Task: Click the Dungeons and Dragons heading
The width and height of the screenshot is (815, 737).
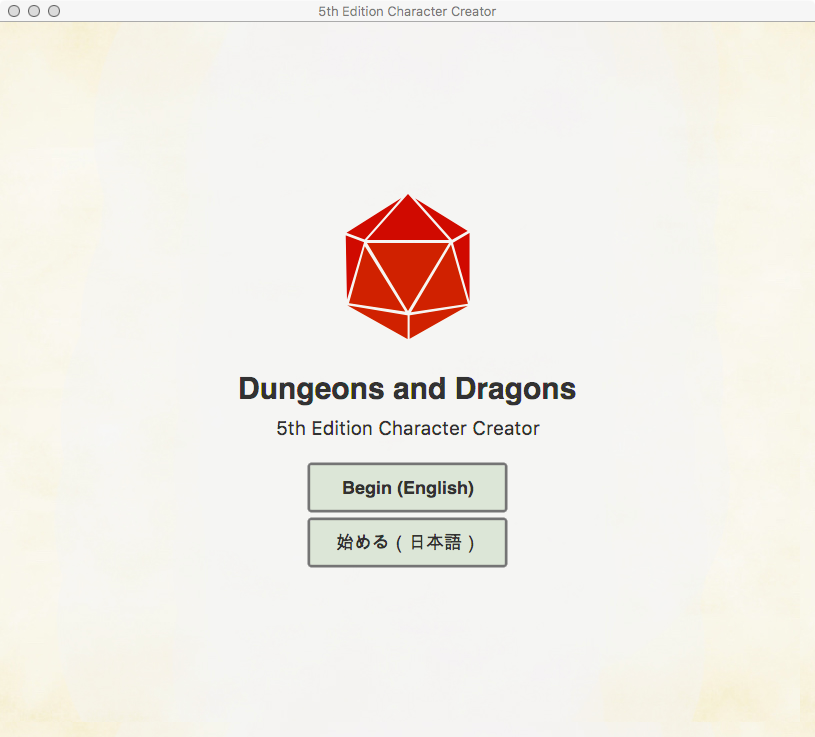Action: tap(408, 389)
